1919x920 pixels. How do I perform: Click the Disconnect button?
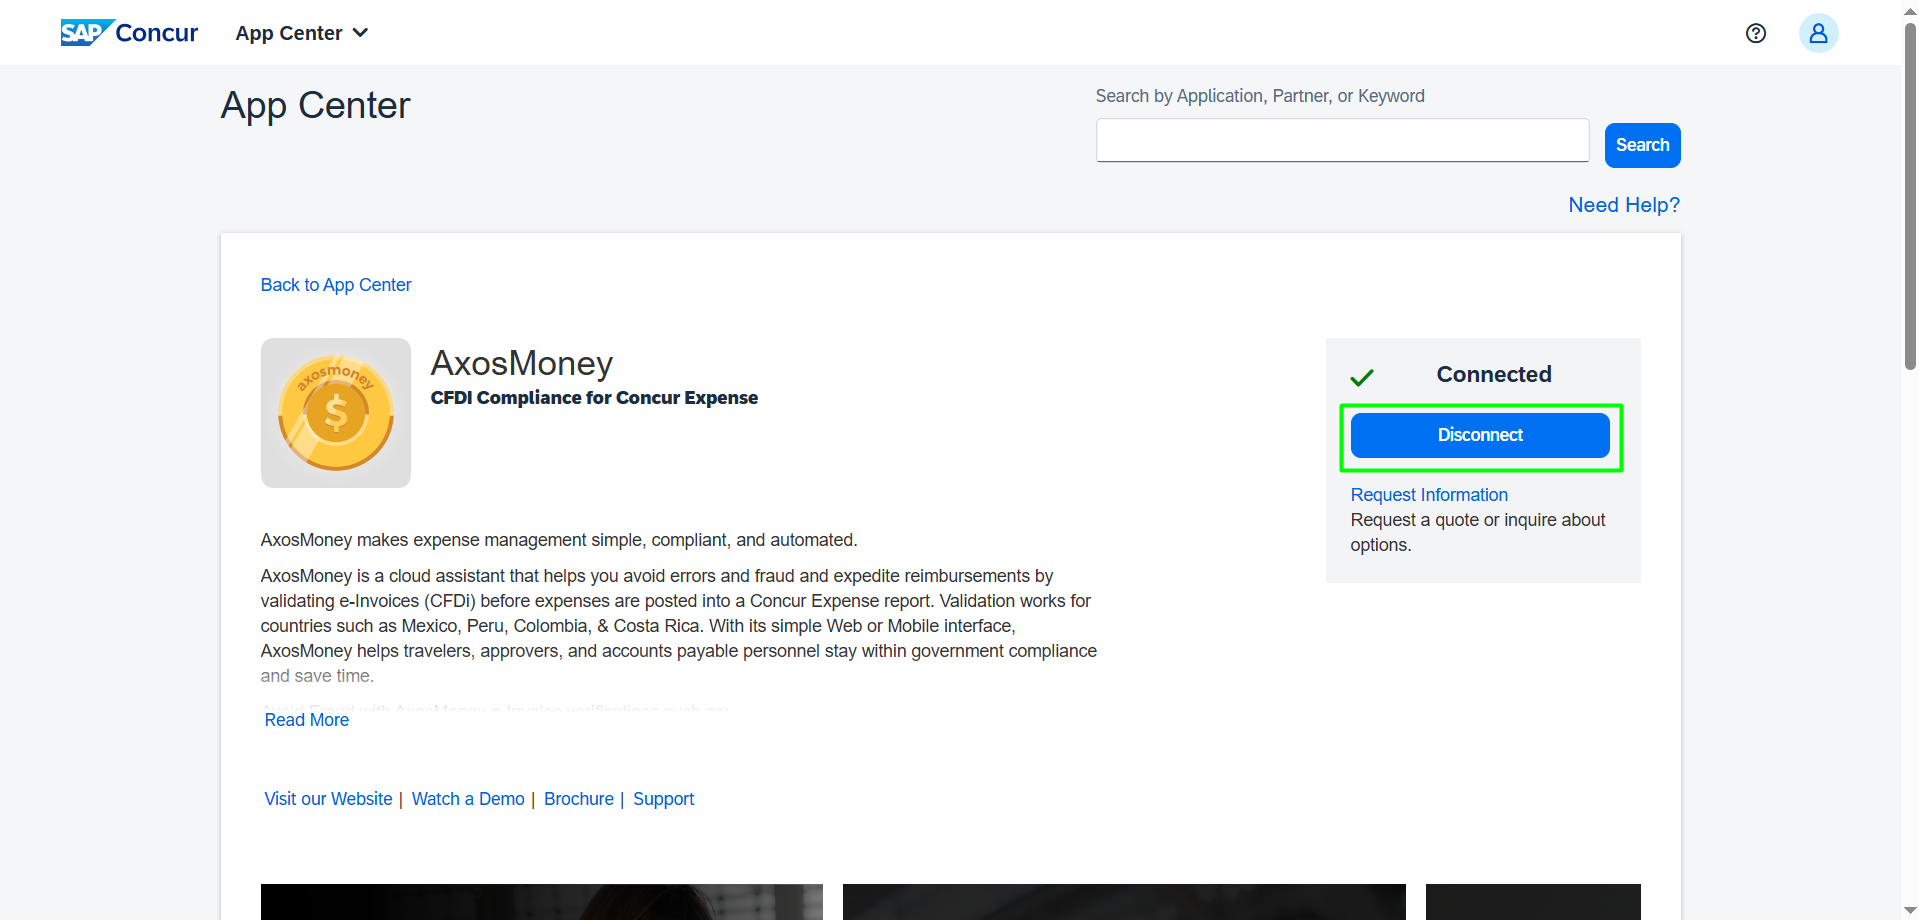pyautogui.click(x=1479, y=435)
